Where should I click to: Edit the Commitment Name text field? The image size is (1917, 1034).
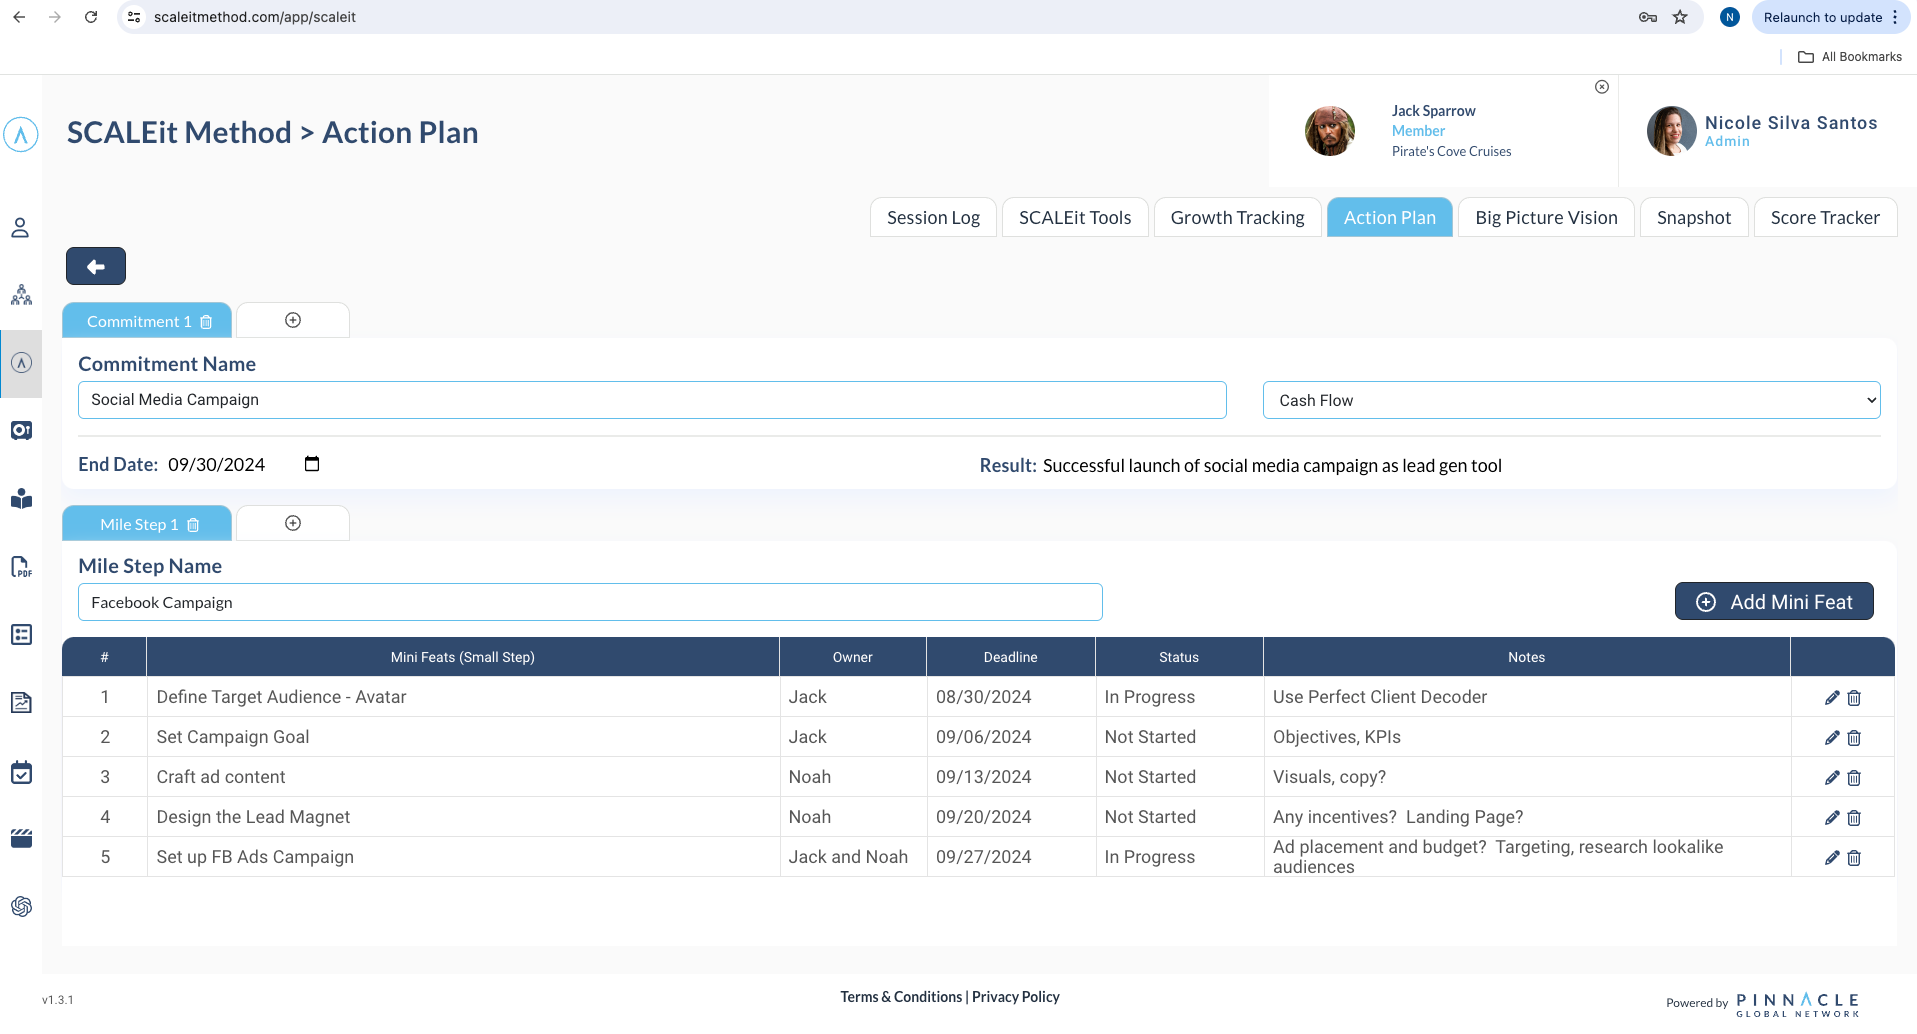click(x=651, y=400)
